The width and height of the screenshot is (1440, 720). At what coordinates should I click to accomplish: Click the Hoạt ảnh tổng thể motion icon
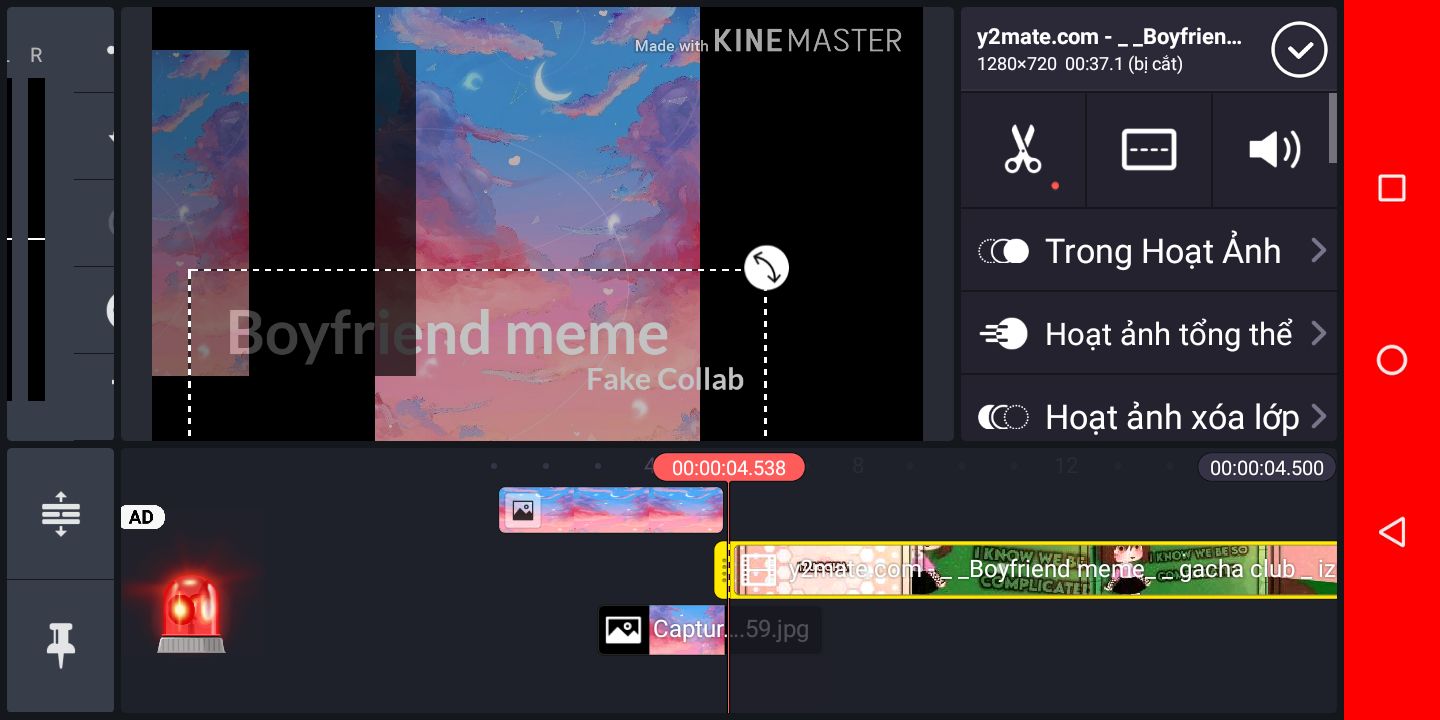pyautogui.click(x=1003, y=333)
